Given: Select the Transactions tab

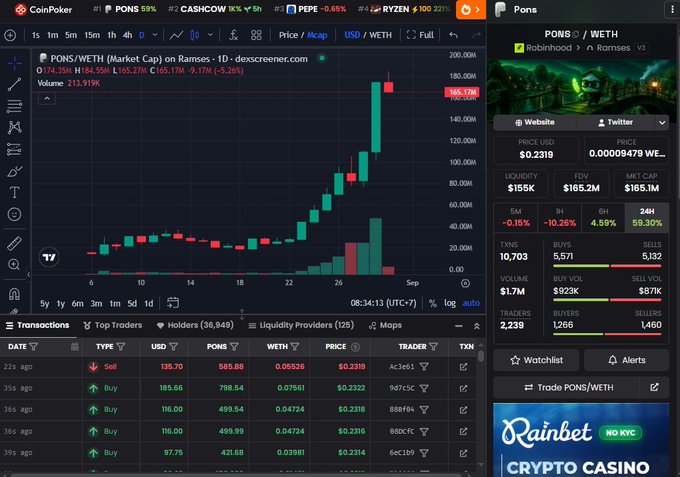Looking at the screenshot, I should pyautogui.click(x=37, y=325).
